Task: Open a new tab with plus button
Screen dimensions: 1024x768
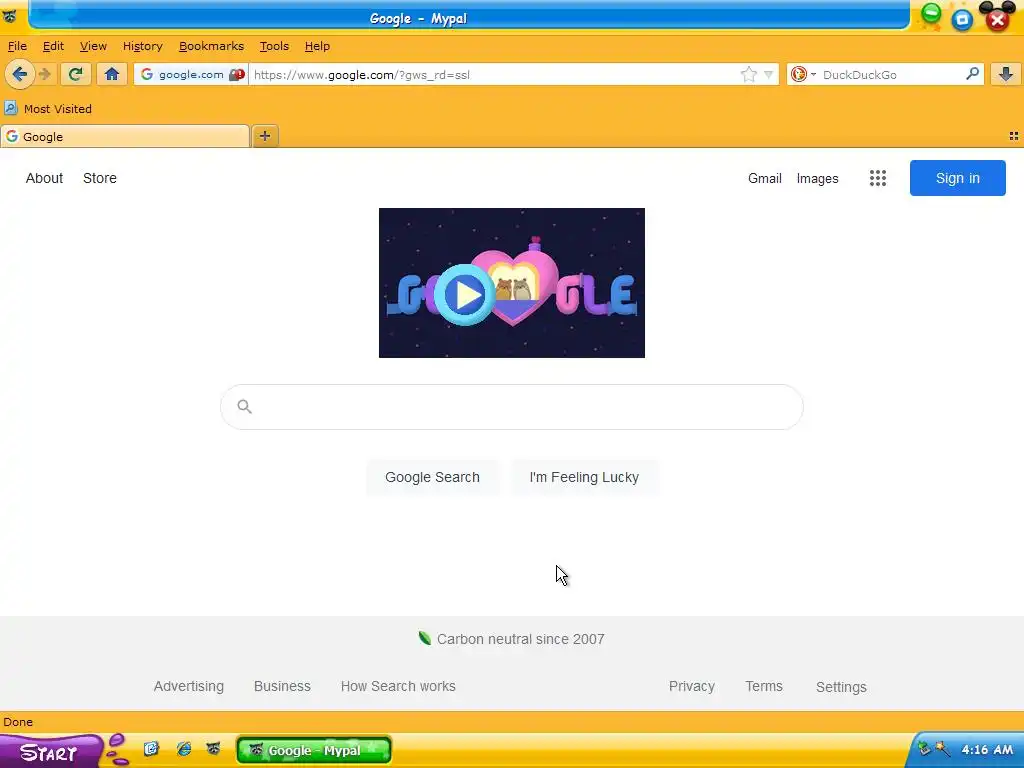Action: click(264, 136)
